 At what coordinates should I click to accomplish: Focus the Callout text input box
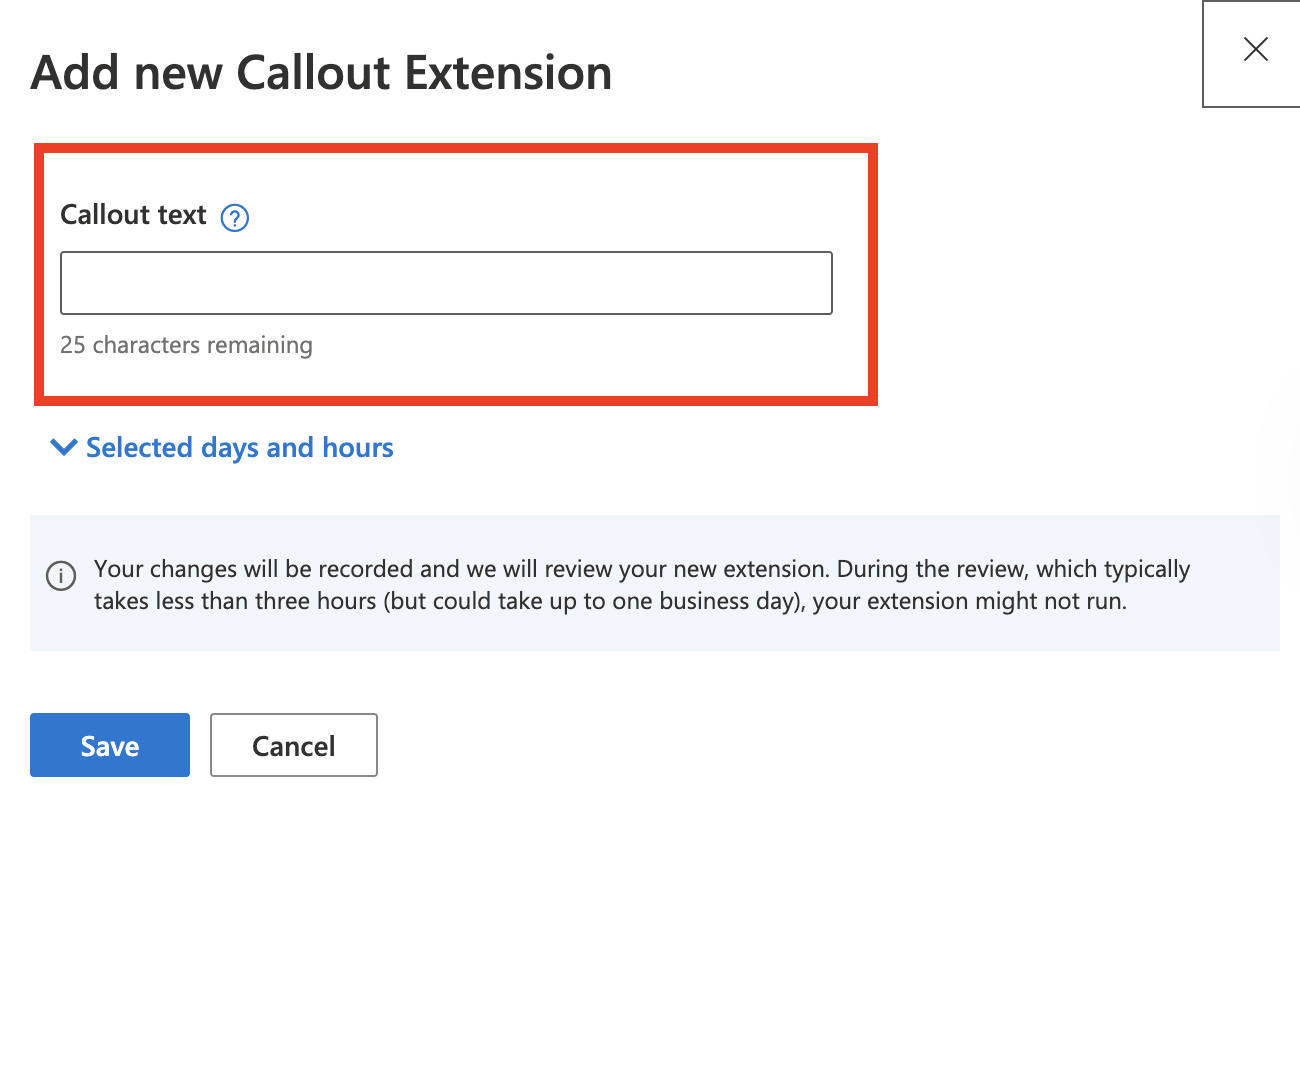coord(446,283)
